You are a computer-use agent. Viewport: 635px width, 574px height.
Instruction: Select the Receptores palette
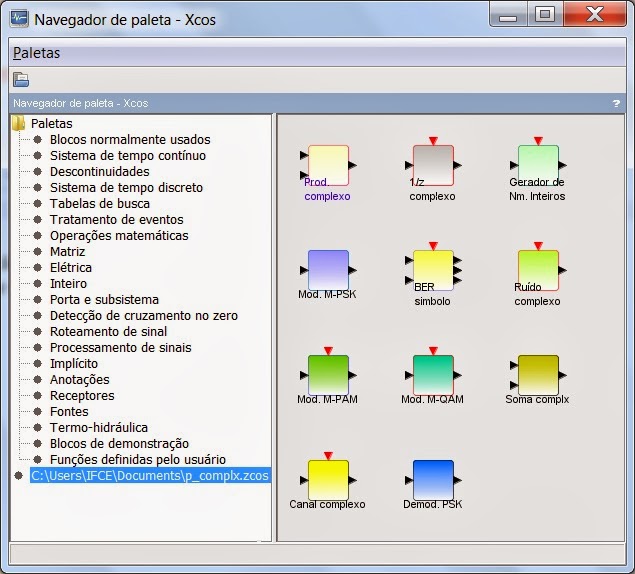pyautogui.click(x=82, y=396)
